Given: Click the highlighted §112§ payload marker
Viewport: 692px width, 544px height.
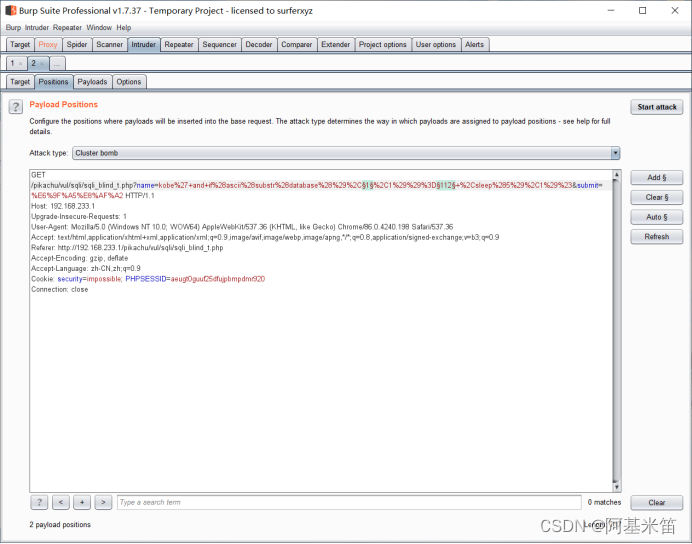Looking at the screenshot, I should tap(446, 185).
